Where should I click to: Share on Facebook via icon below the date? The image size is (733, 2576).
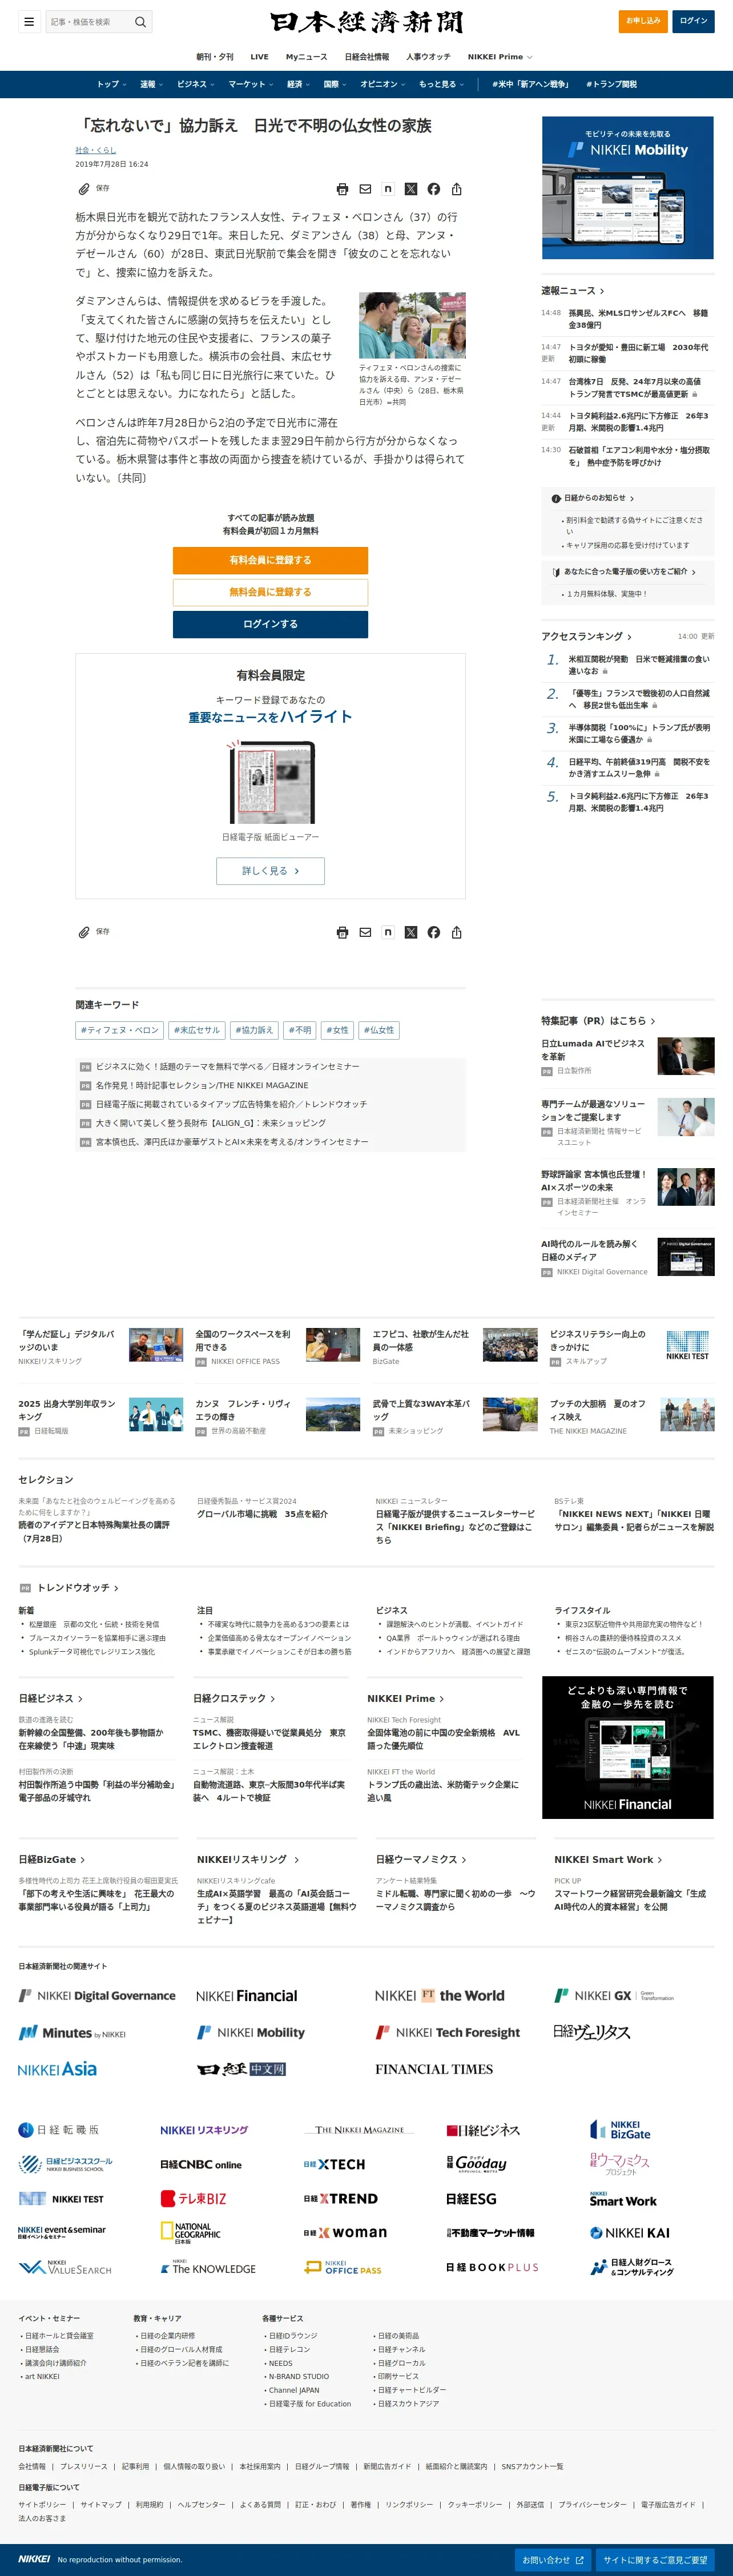pyautogui.click(x=434, y=189)
